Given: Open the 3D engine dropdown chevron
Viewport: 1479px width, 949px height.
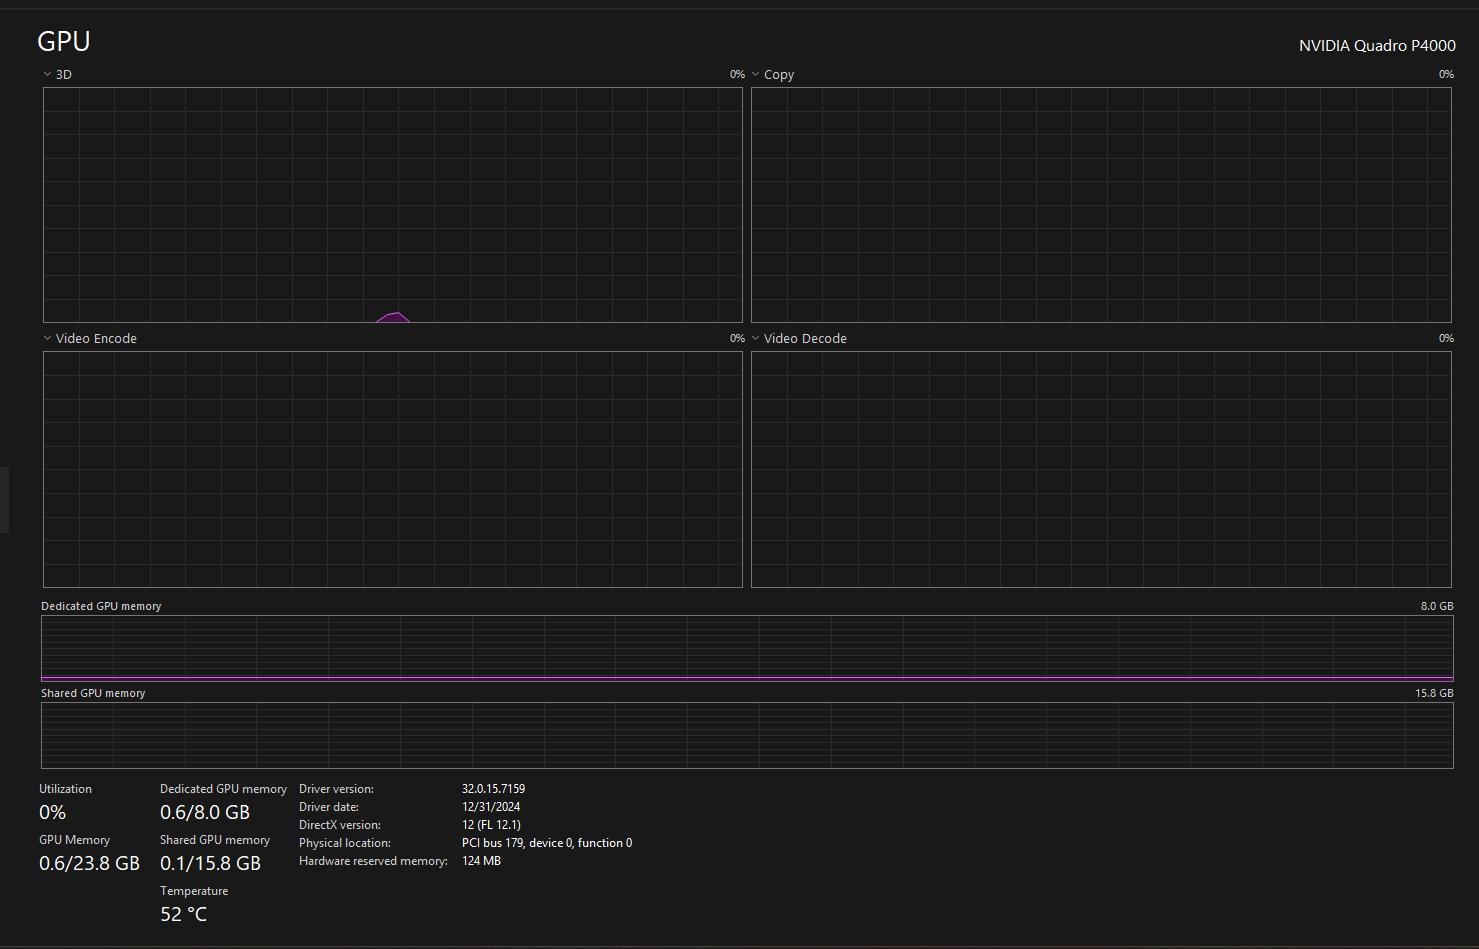Looking at the screenshot, I should tap(47, 74).
